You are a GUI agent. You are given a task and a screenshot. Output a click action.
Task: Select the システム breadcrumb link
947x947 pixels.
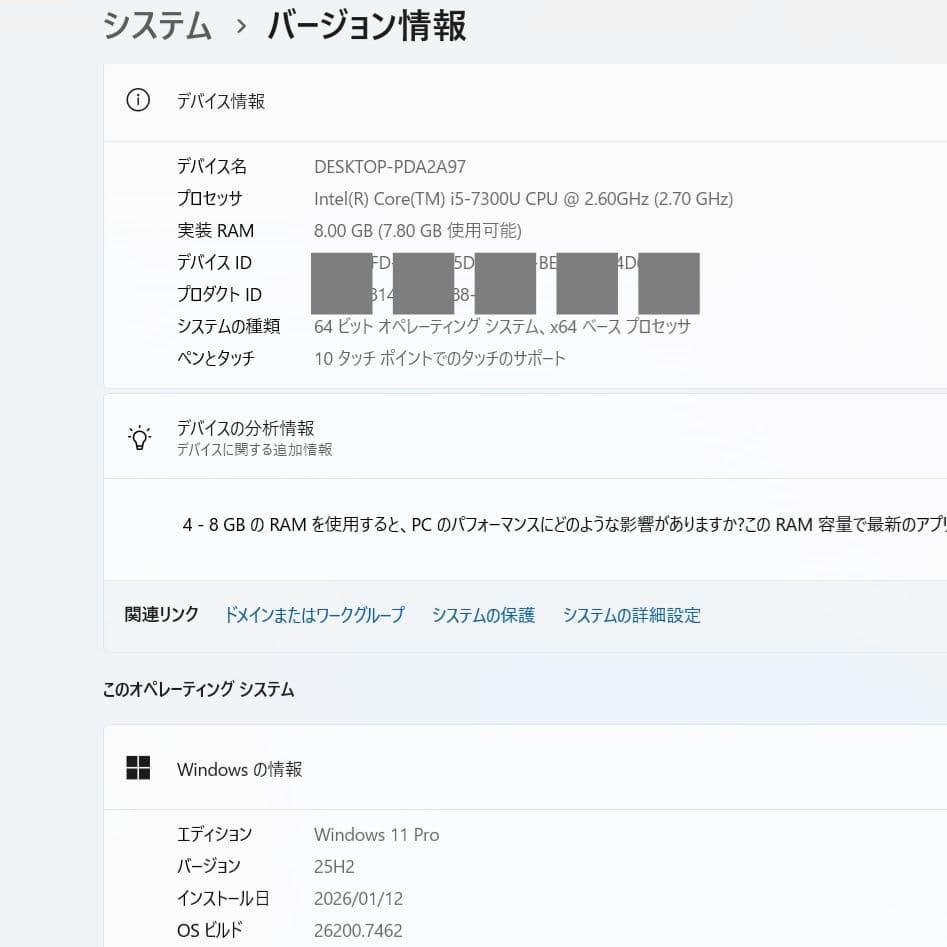[x=156, y=27]
